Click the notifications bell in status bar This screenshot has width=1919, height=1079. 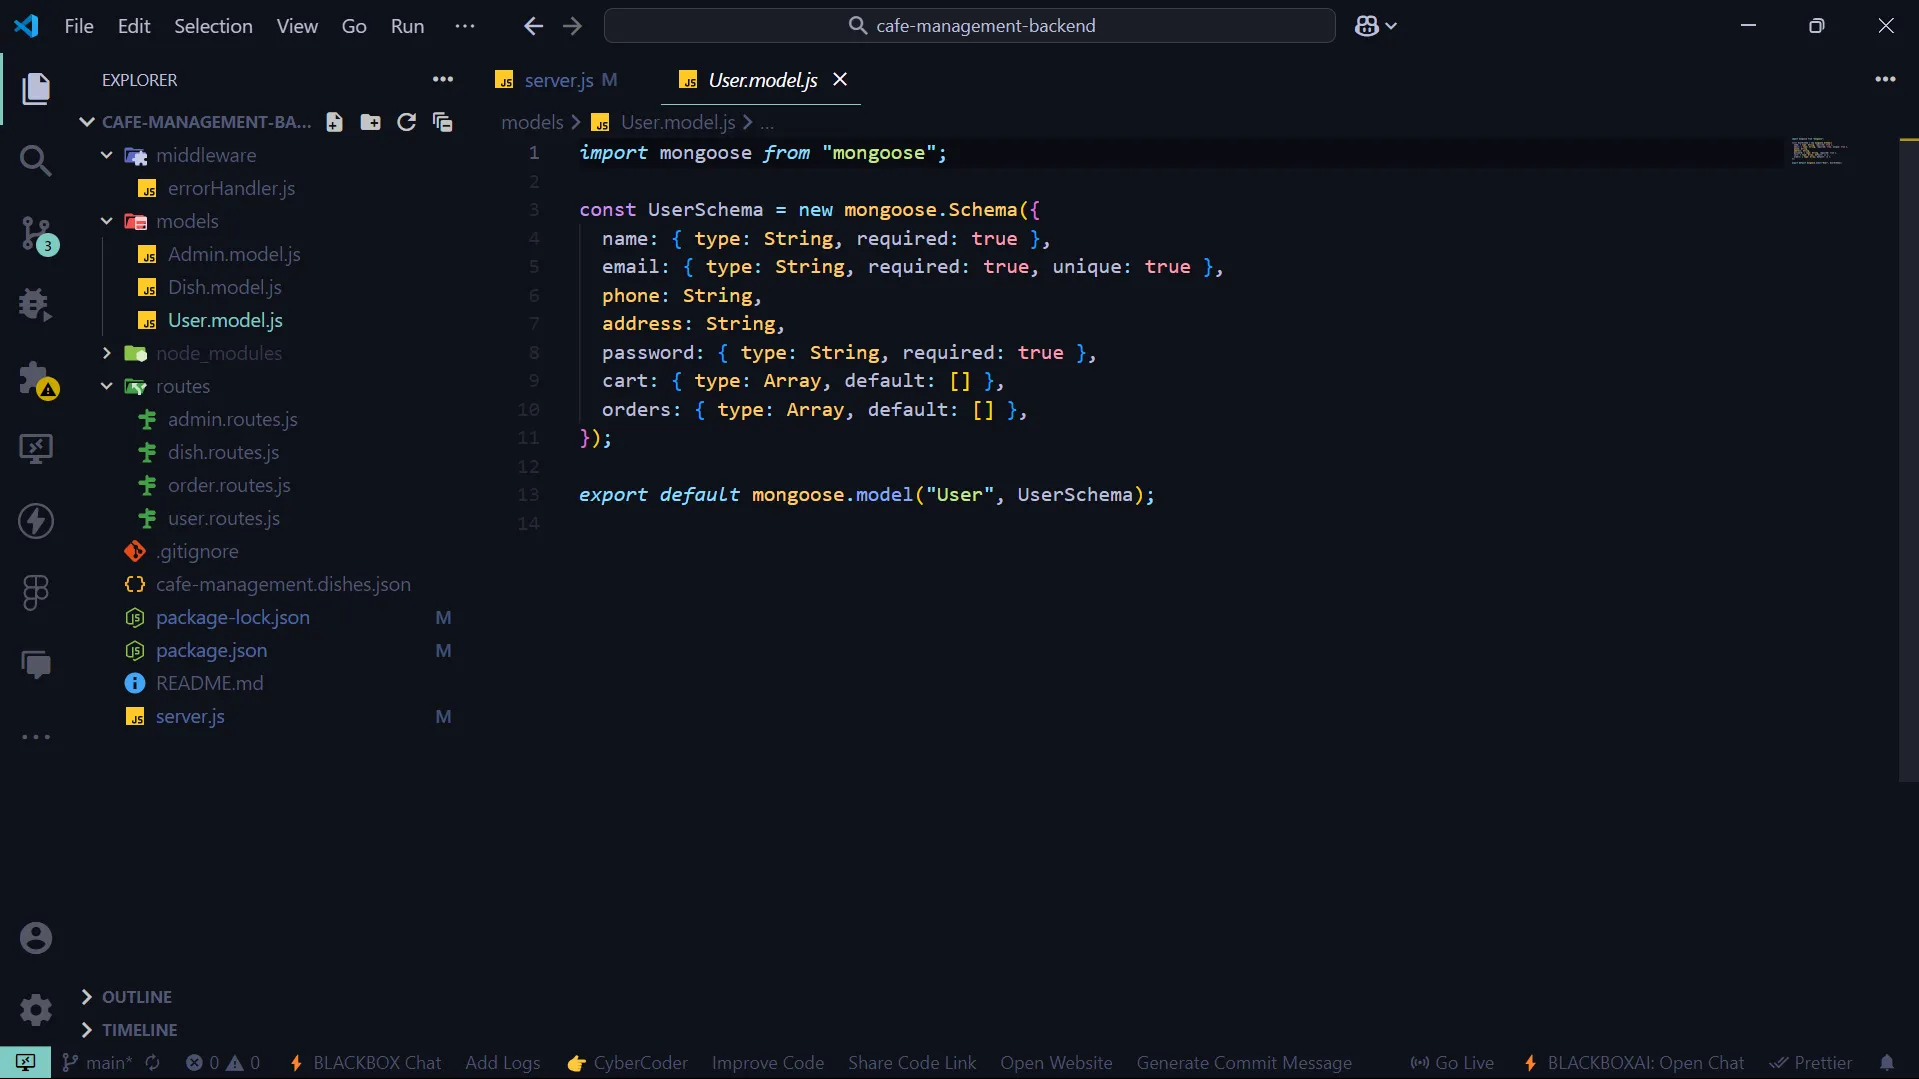1887,1063
